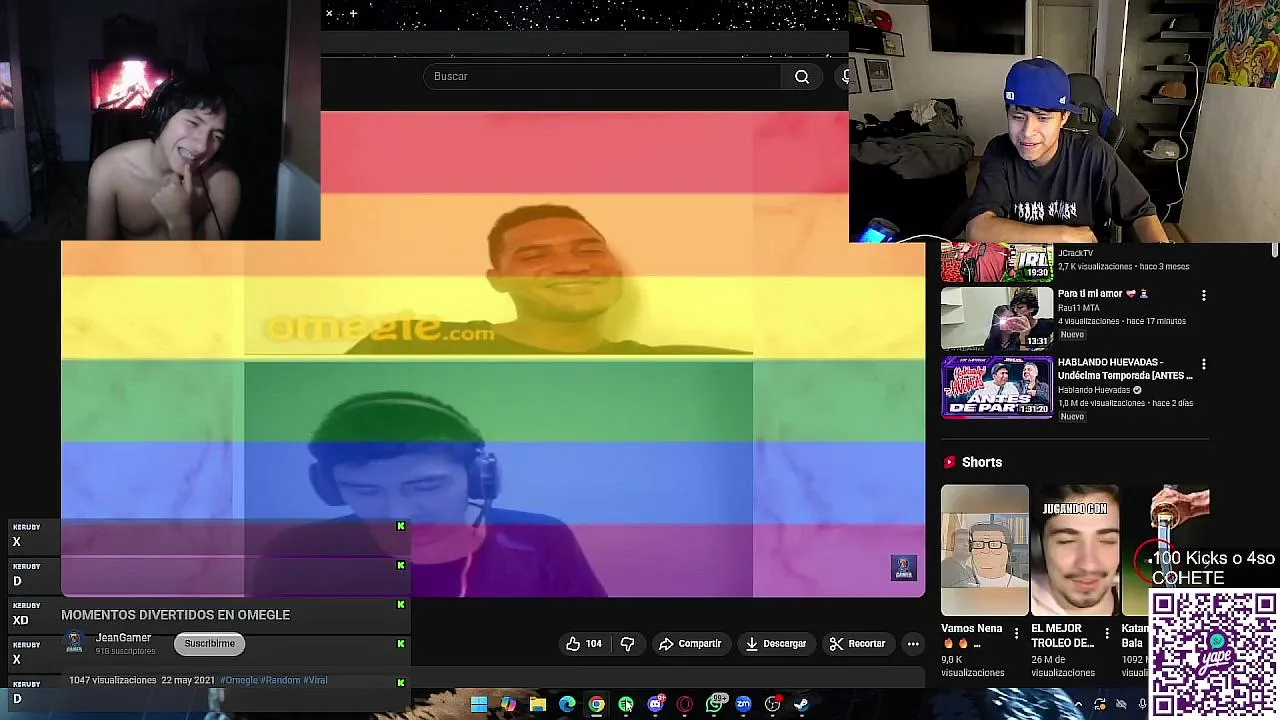
Task: Open options for 'EL MEJOR TROLEO DE' short
Action: pyautogui.click(x=1107, y=633)
